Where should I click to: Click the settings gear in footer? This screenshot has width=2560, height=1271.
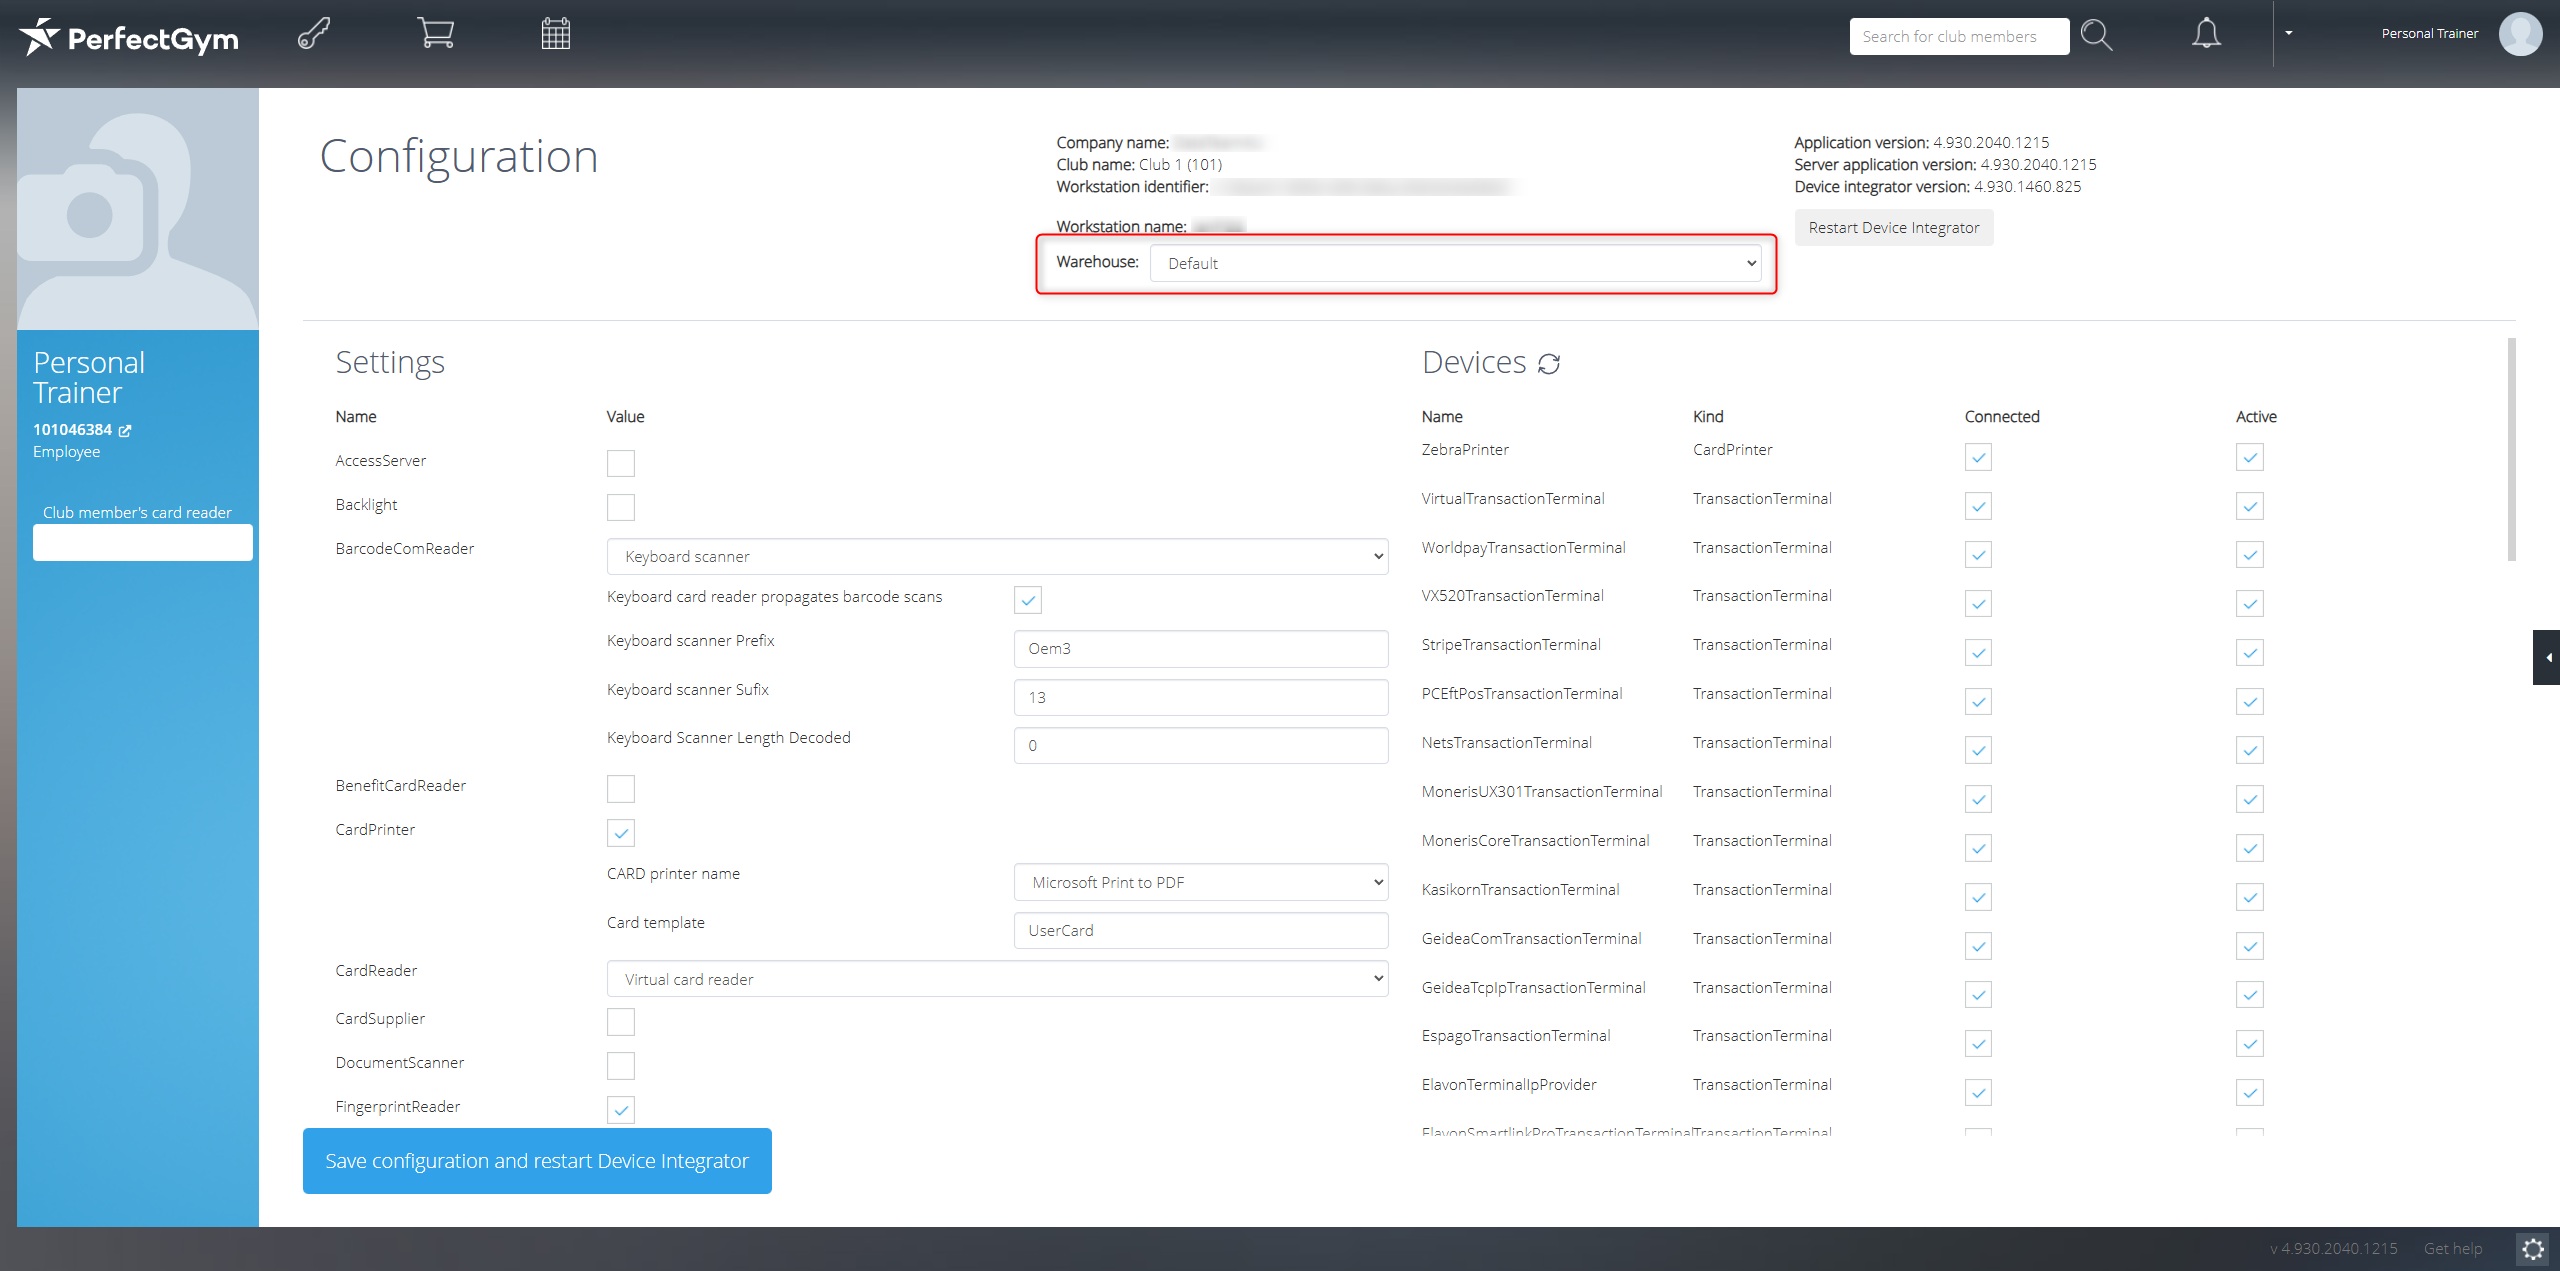pos(2532,1248)
